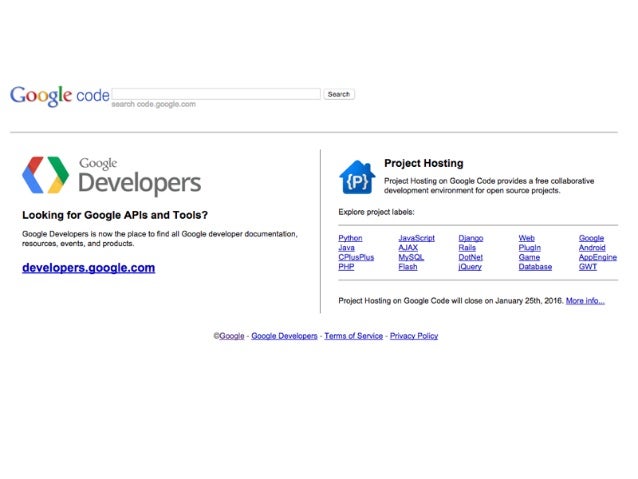Open the Plugin project label
This screenshot has height=479, width=638.
tap(530, 247)
